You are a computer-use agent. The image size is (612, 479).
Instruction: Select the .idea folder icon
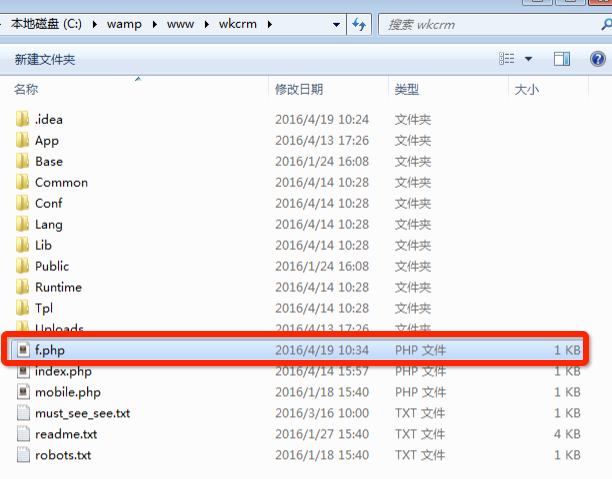22,119
